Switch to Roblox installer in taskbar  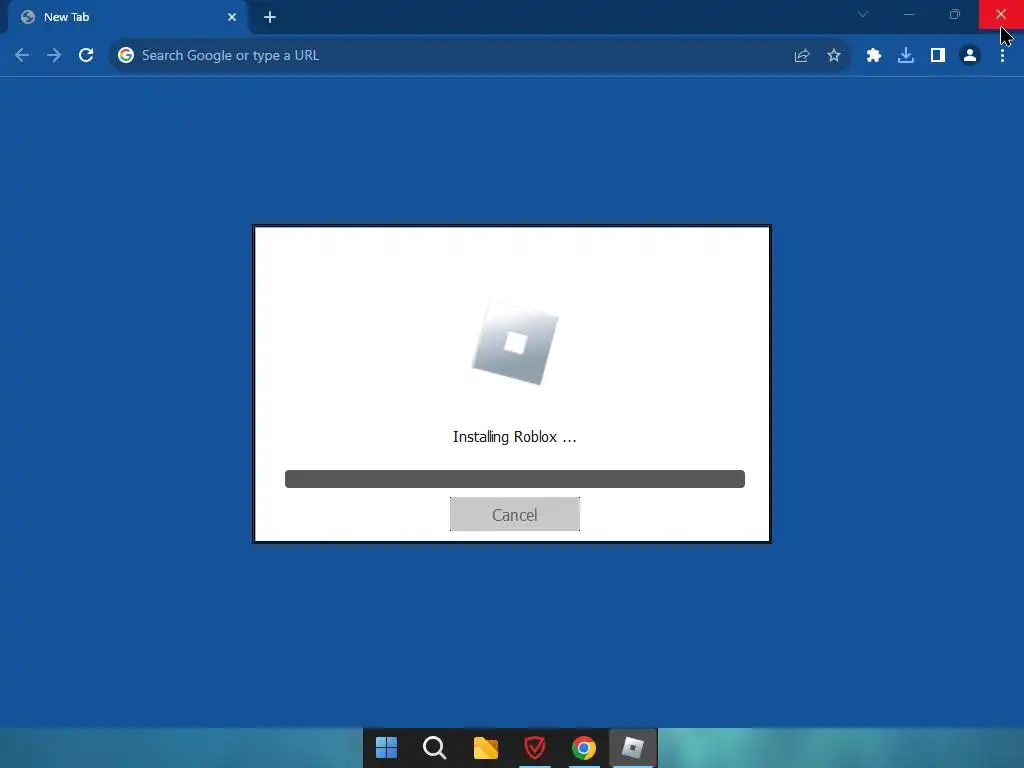(x=633, y=748)
